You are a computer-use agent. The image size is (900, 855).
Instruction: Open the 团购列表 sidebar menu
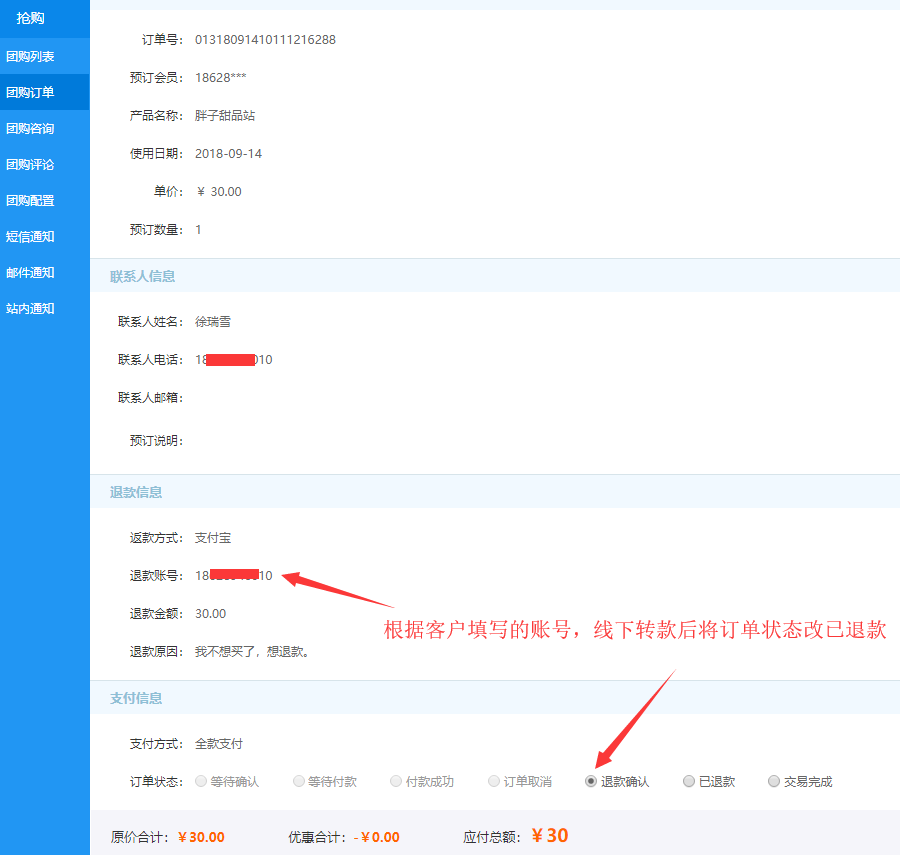31,56
